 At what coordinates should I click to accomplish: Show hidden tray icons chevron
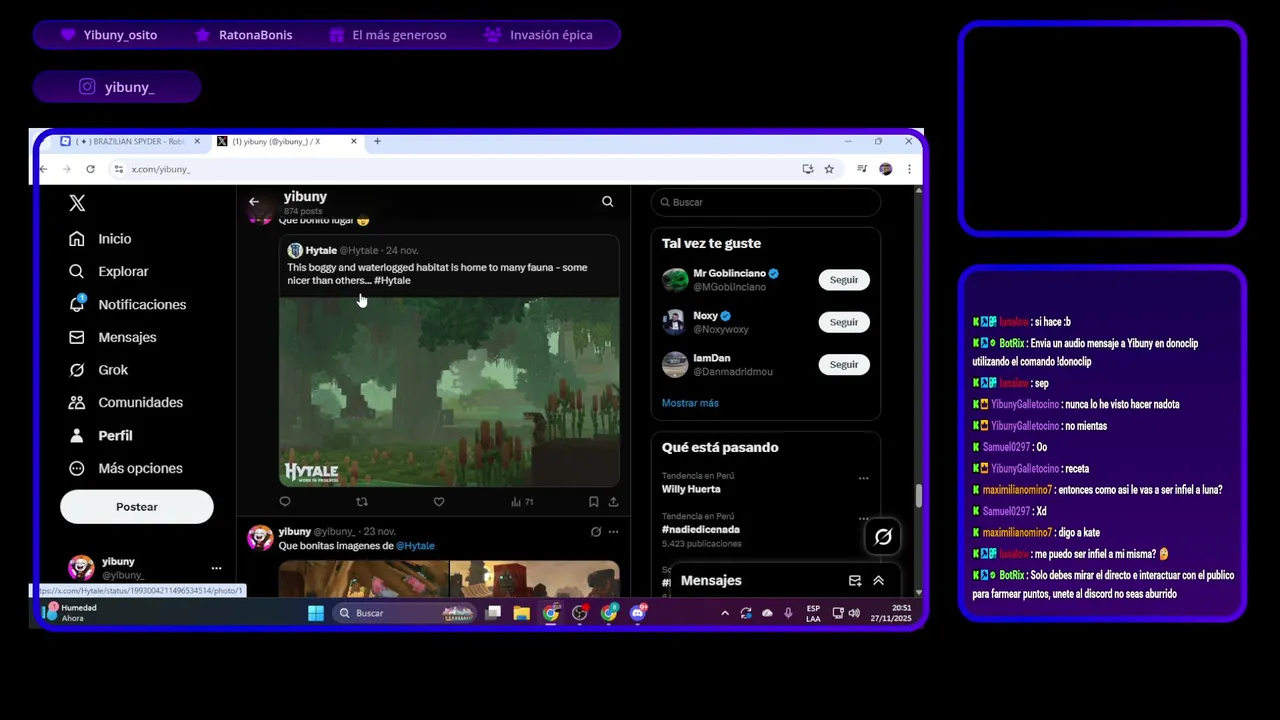coord(725,613)
